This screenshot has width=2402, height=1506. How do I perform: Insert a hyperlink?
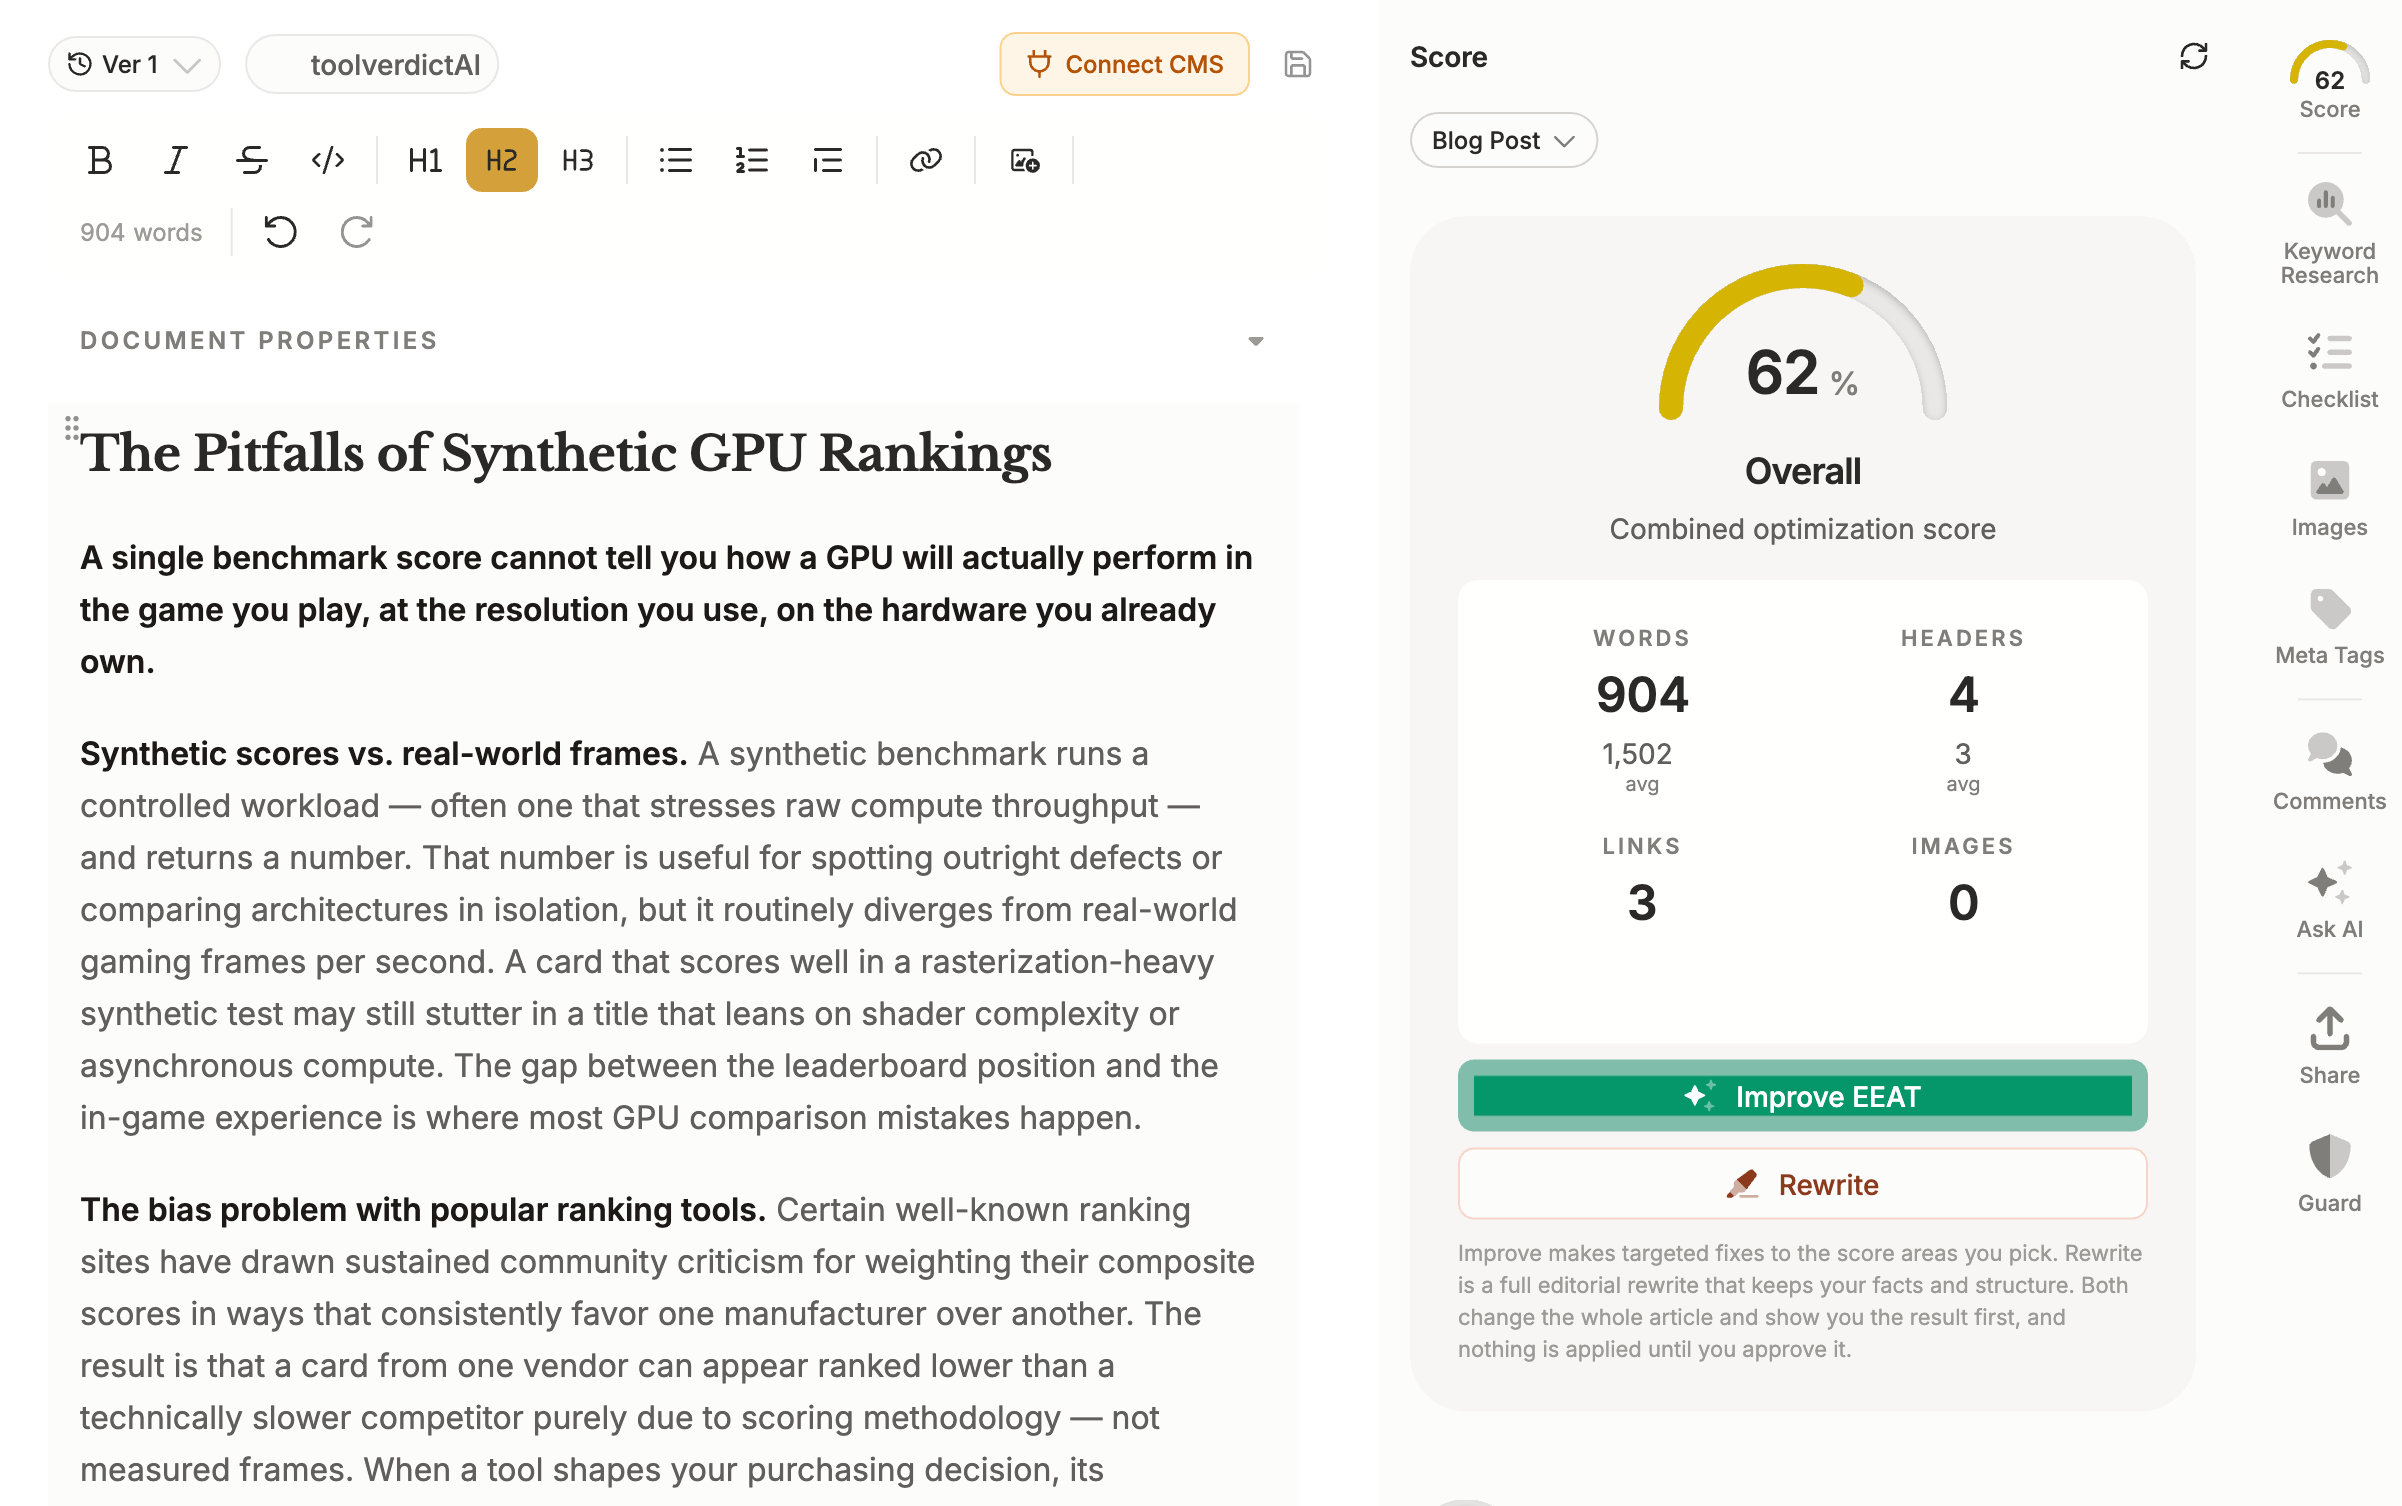click(x=926, y=160)
